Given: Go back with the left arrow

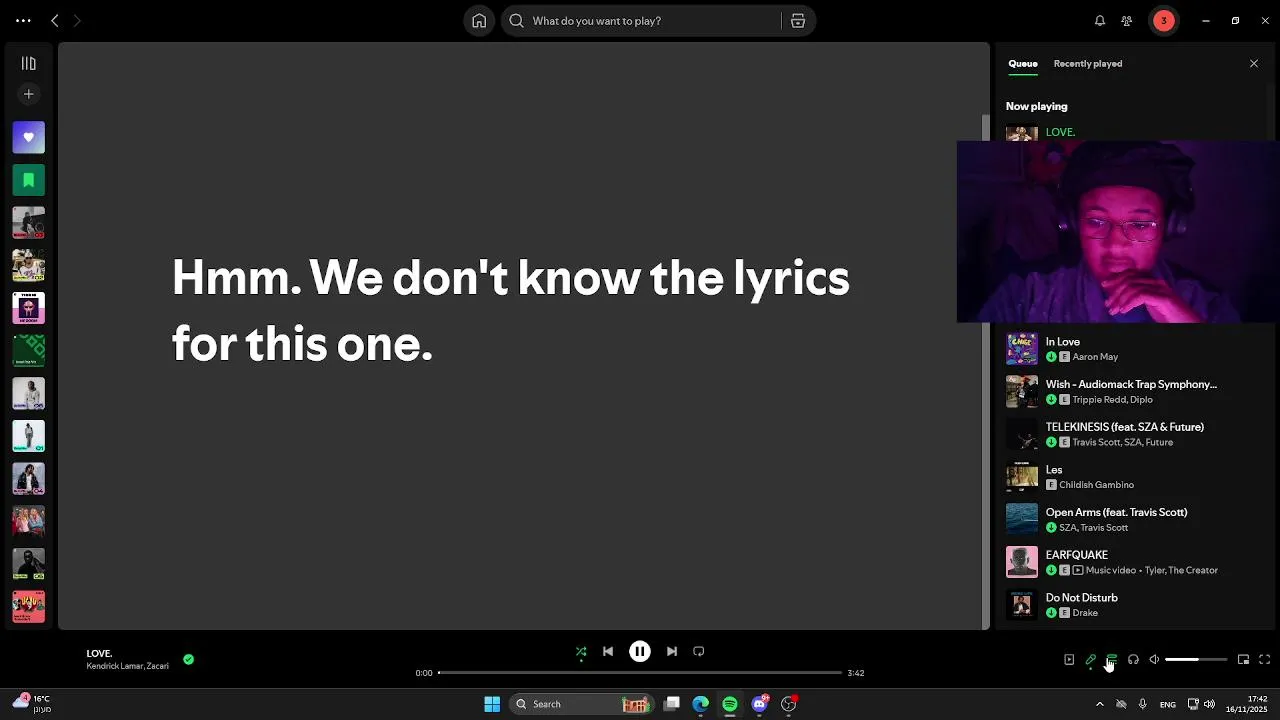Looking at the screenshot, I should [55, 20].
